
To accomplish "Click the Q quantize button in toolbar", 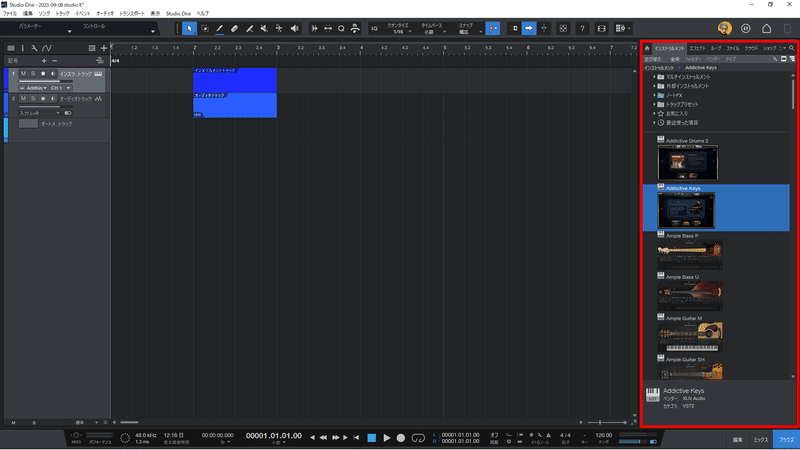I will (x=341, y=29).
